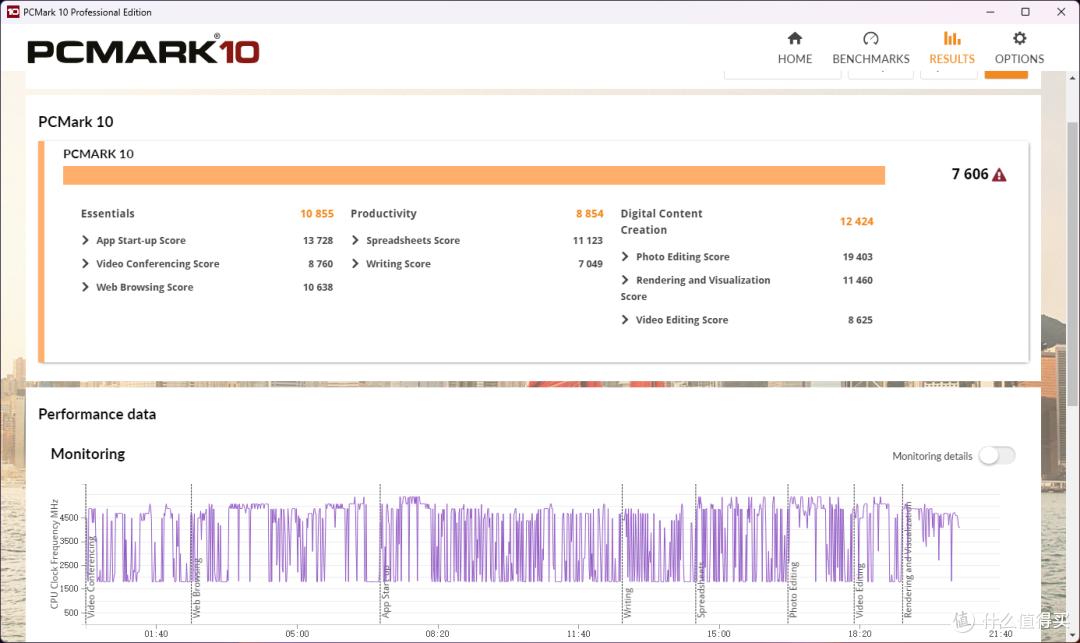Expand Video Conferencing Score row

point(85,264)
